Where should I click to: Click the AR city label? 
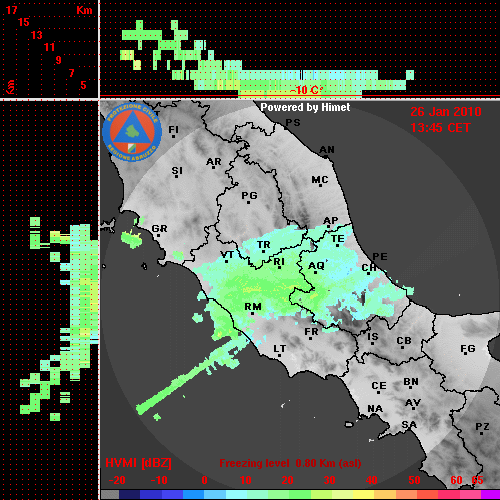pos(214,162)
